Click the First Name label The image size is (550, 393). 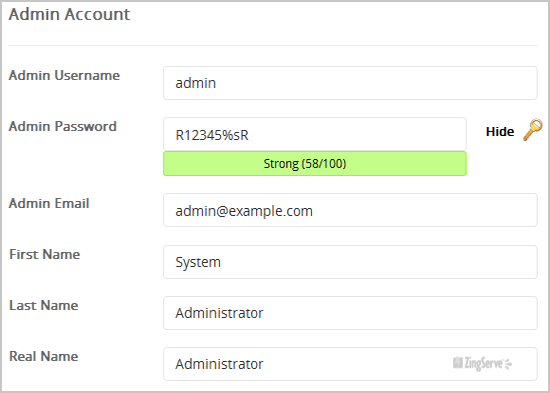click(x=45, y=254)
